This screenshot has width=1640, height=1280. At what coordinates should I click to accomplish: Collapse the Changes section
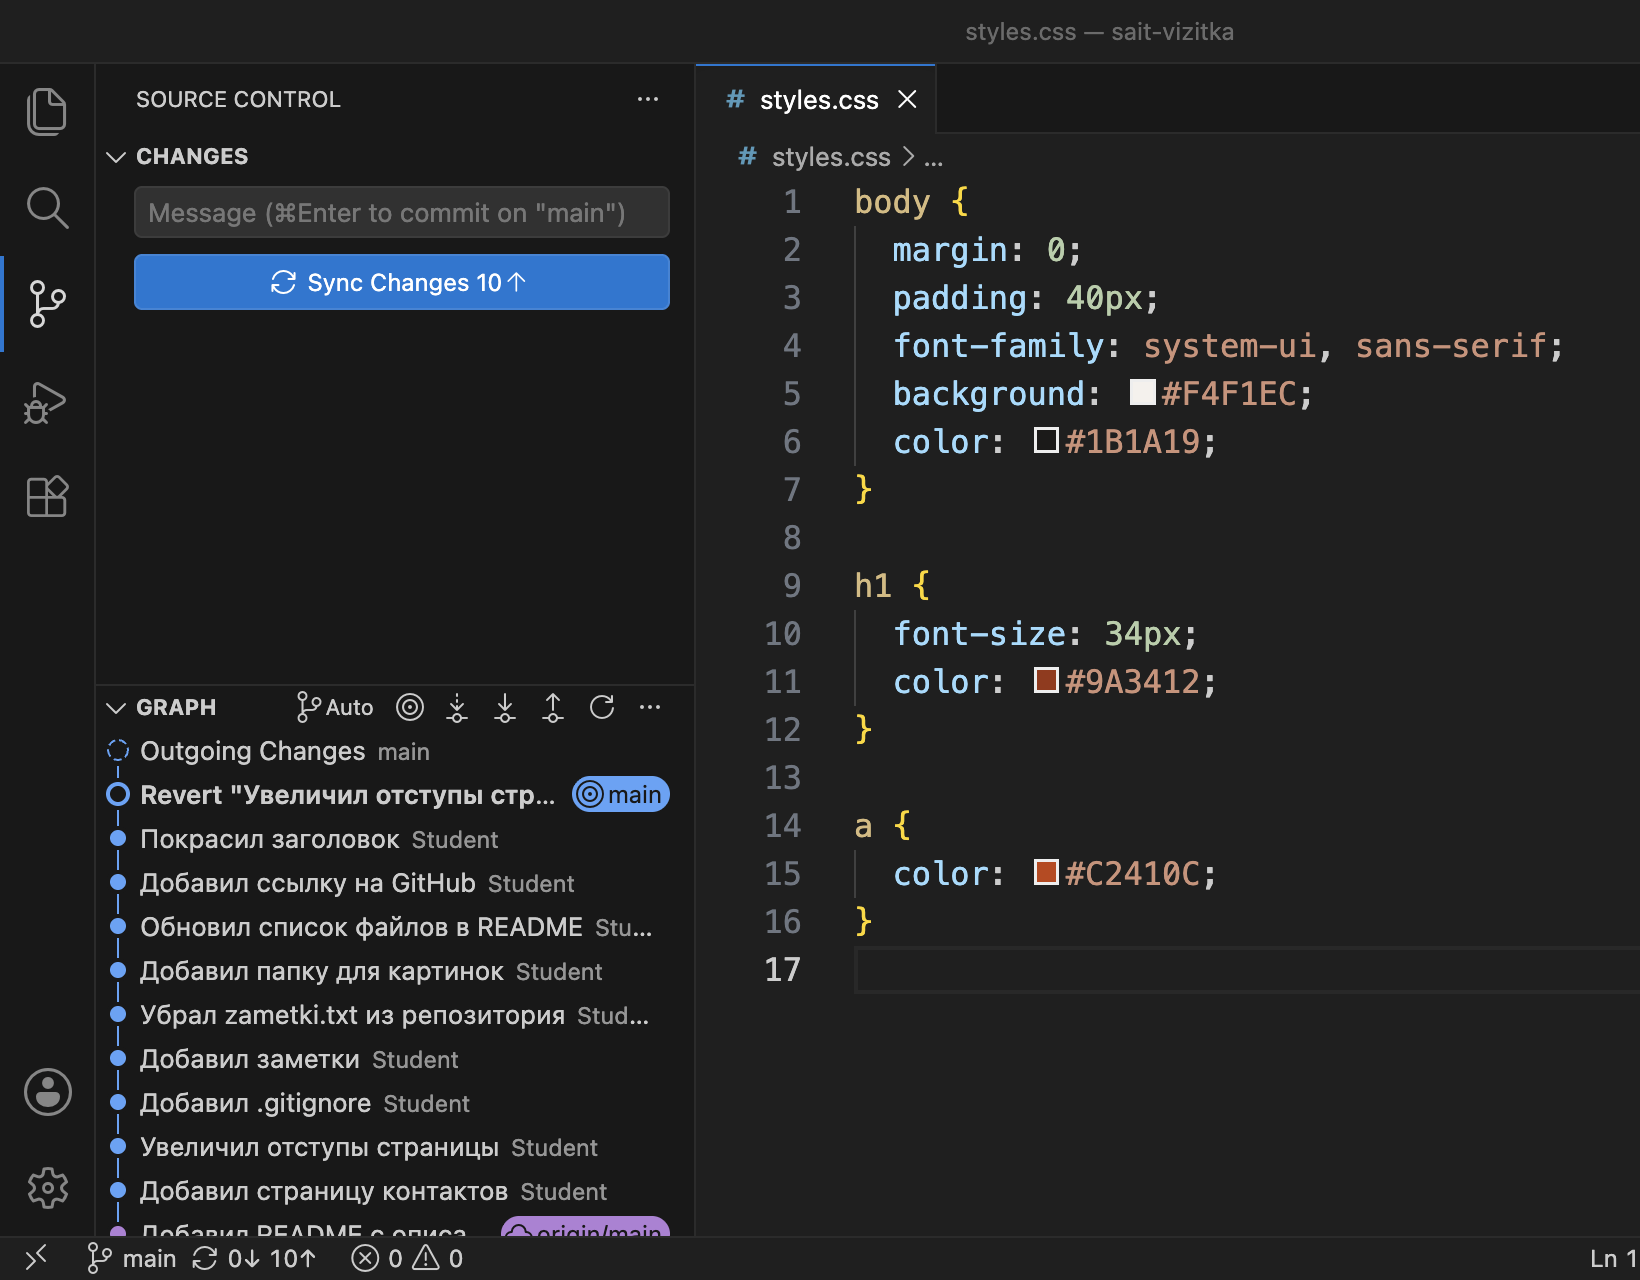tap(116, 157)
